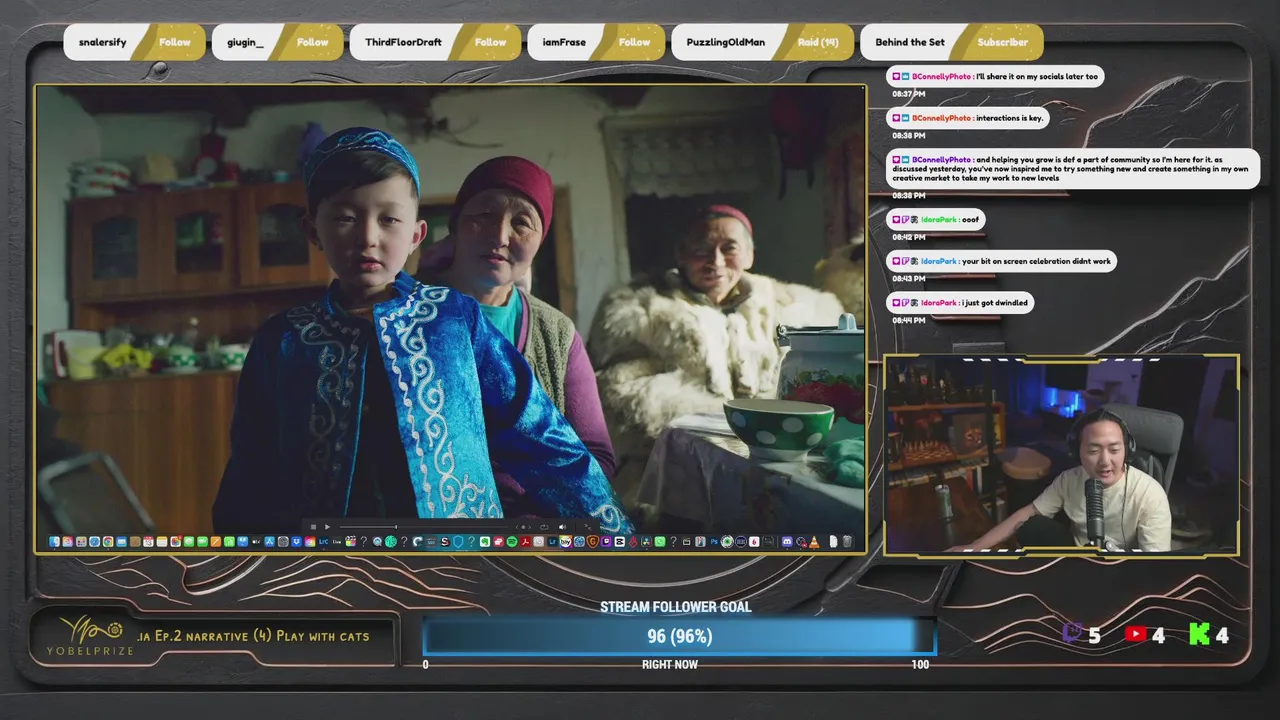Click the webcam feed thumbnail

click(x=1062, y=455)
